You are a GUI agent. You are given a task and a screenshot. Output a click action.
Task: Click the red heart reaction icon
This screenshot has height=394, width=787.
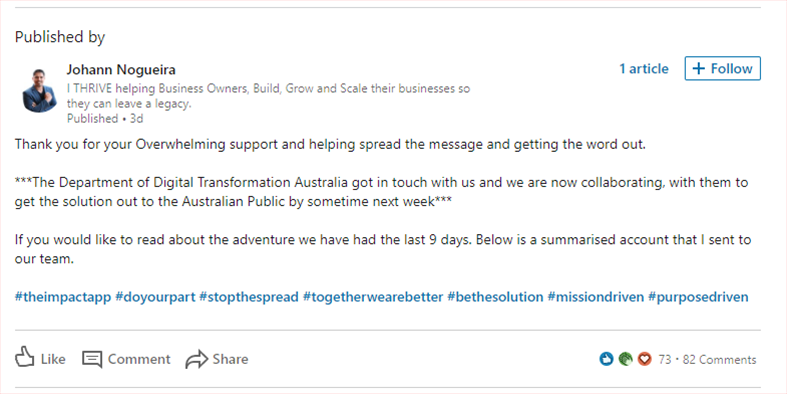(644, 359)
